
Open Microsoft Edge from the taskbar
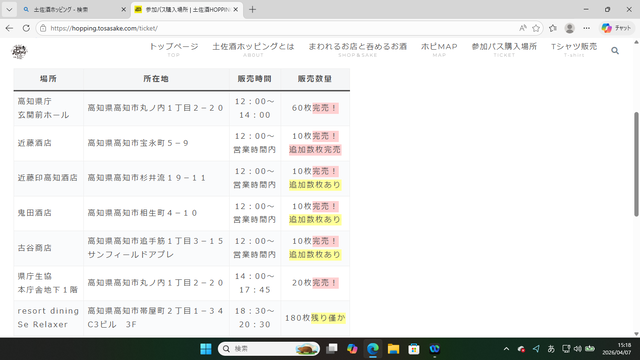373,349
